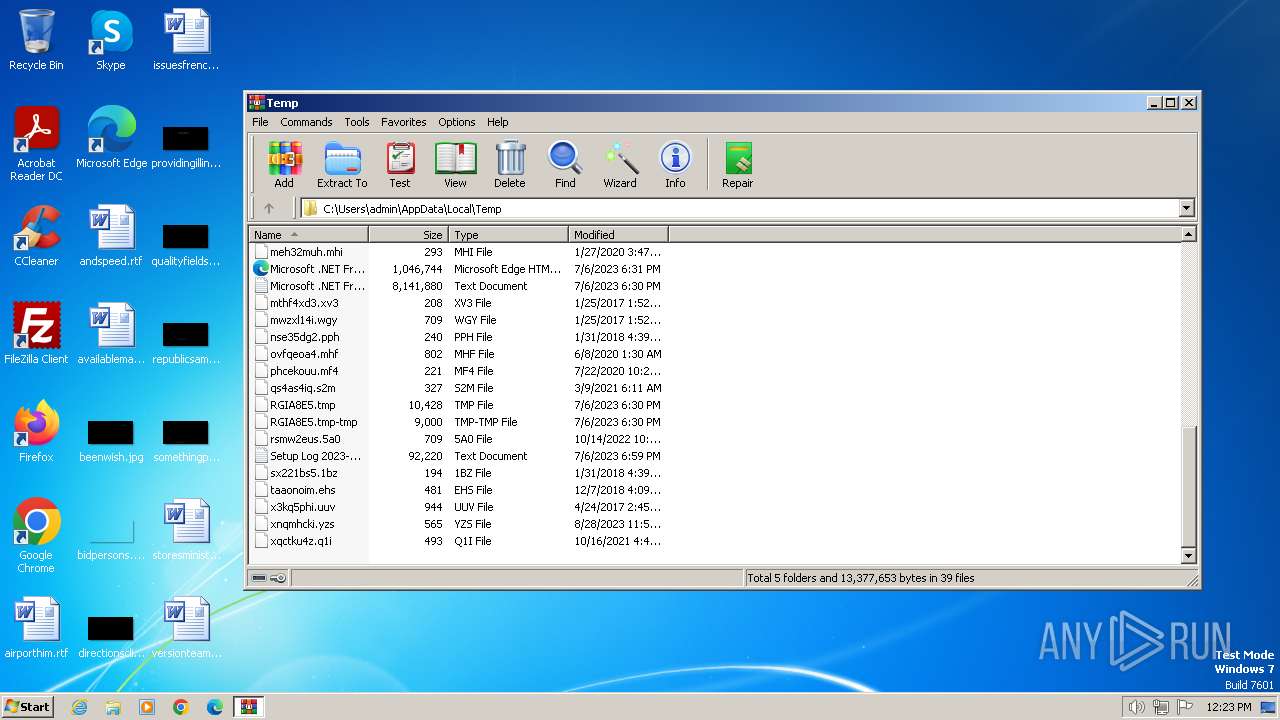1280x720 pixels.
Task: Click the Action Center flag tray icon
Action: [1184, 707]
